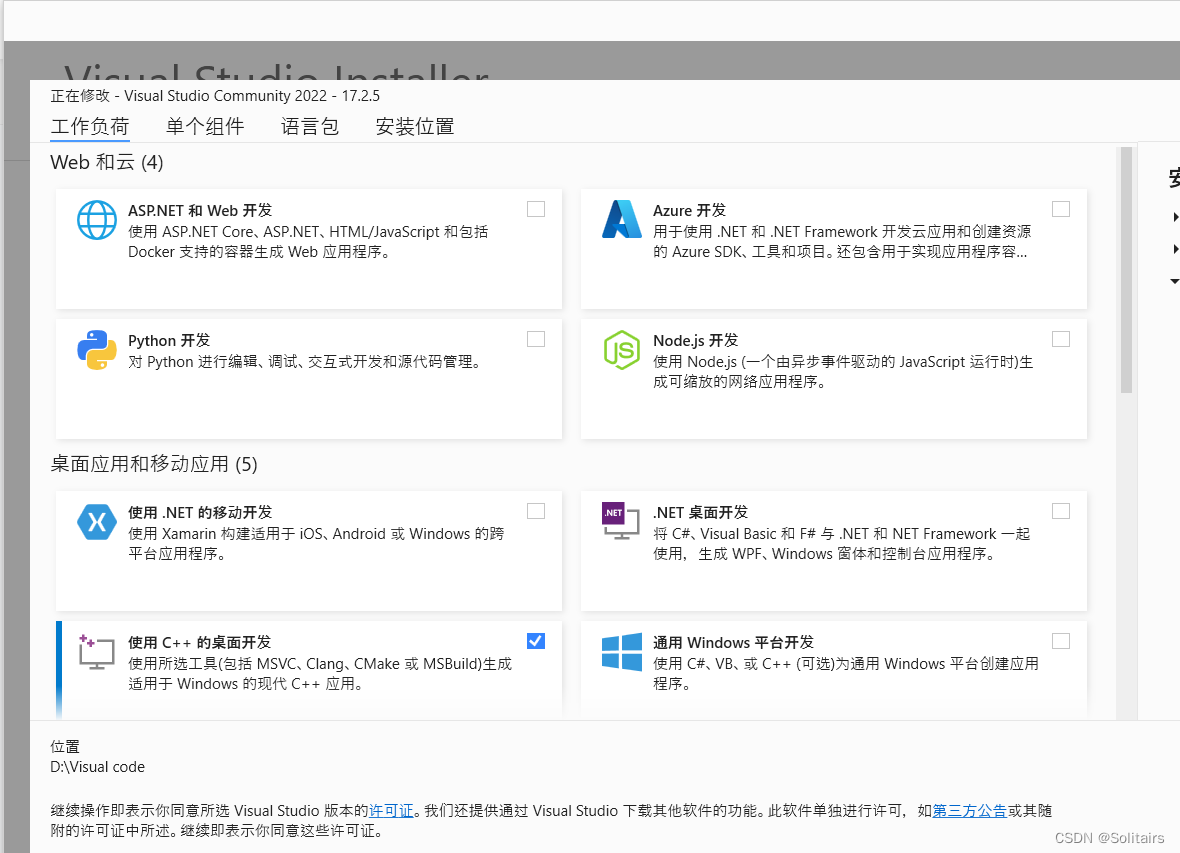Click the Web 和云 (4) section heading
1180x853 pixels.
click(x=107, y=163)
